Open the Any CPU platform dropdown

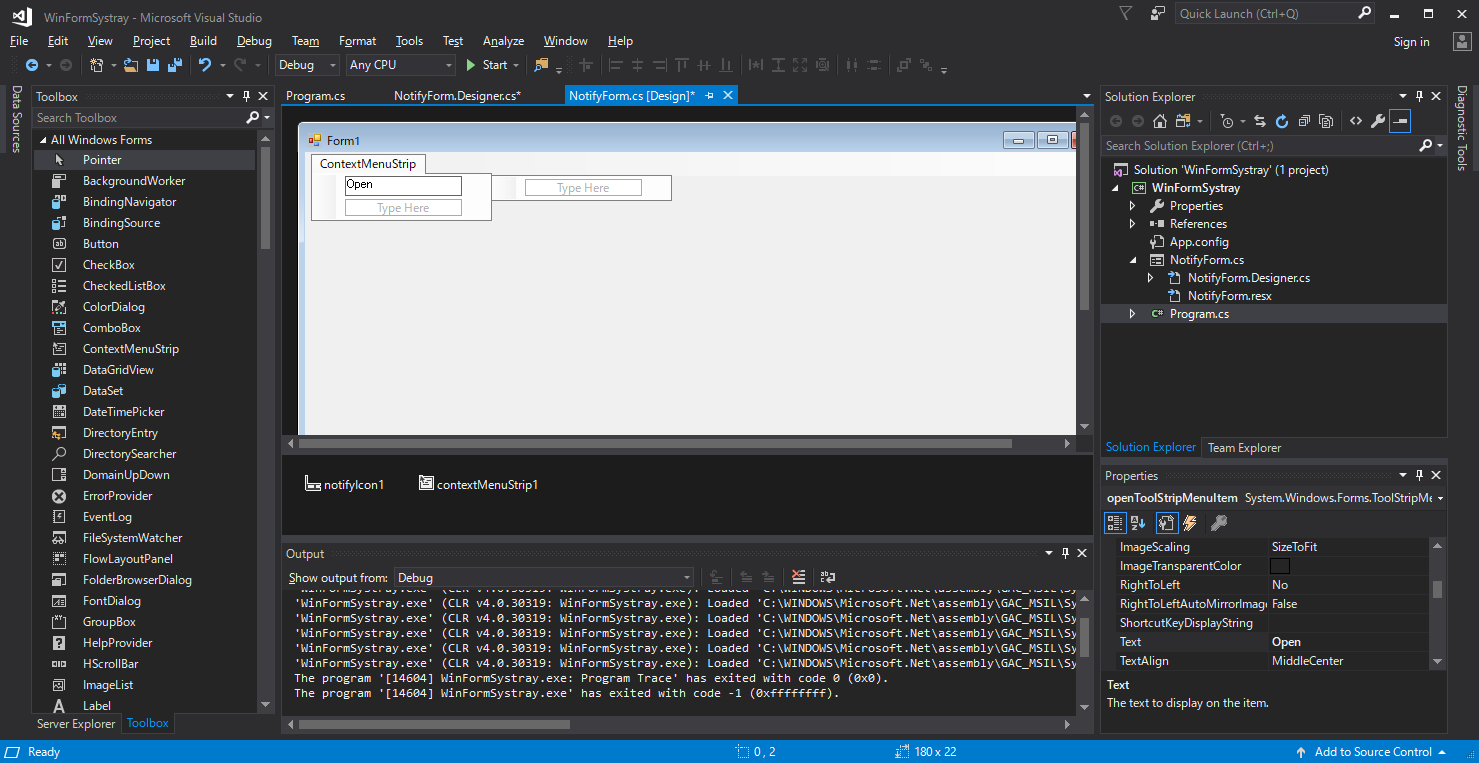[x=400, y=65]
